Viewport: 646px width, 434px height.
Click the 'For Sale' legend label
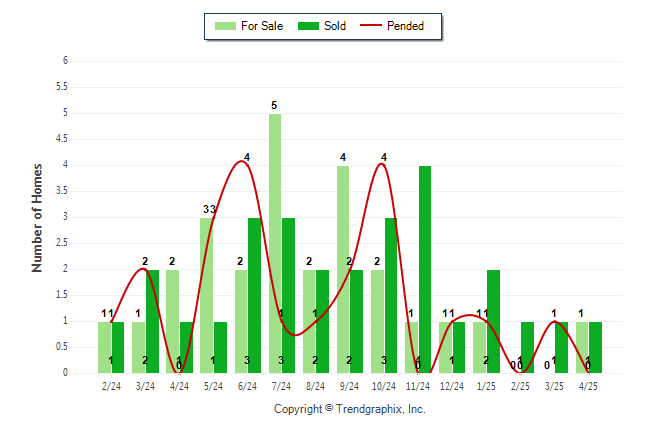262,26
